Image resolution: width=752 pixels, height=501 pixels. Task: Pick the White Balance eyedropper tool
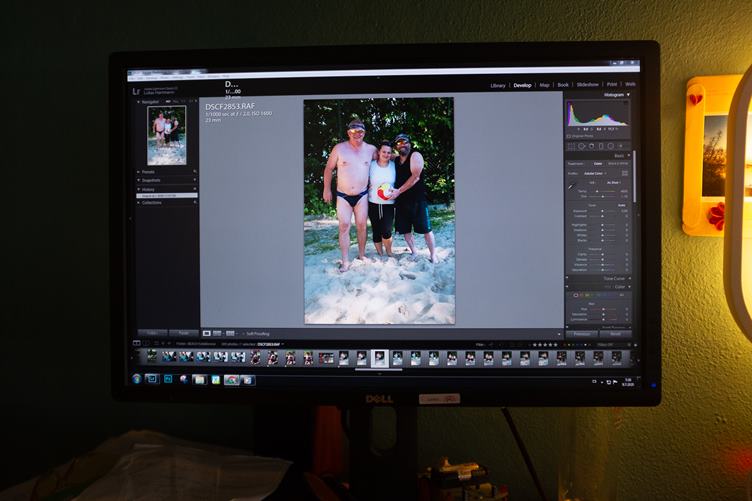(x=571, y=186)
